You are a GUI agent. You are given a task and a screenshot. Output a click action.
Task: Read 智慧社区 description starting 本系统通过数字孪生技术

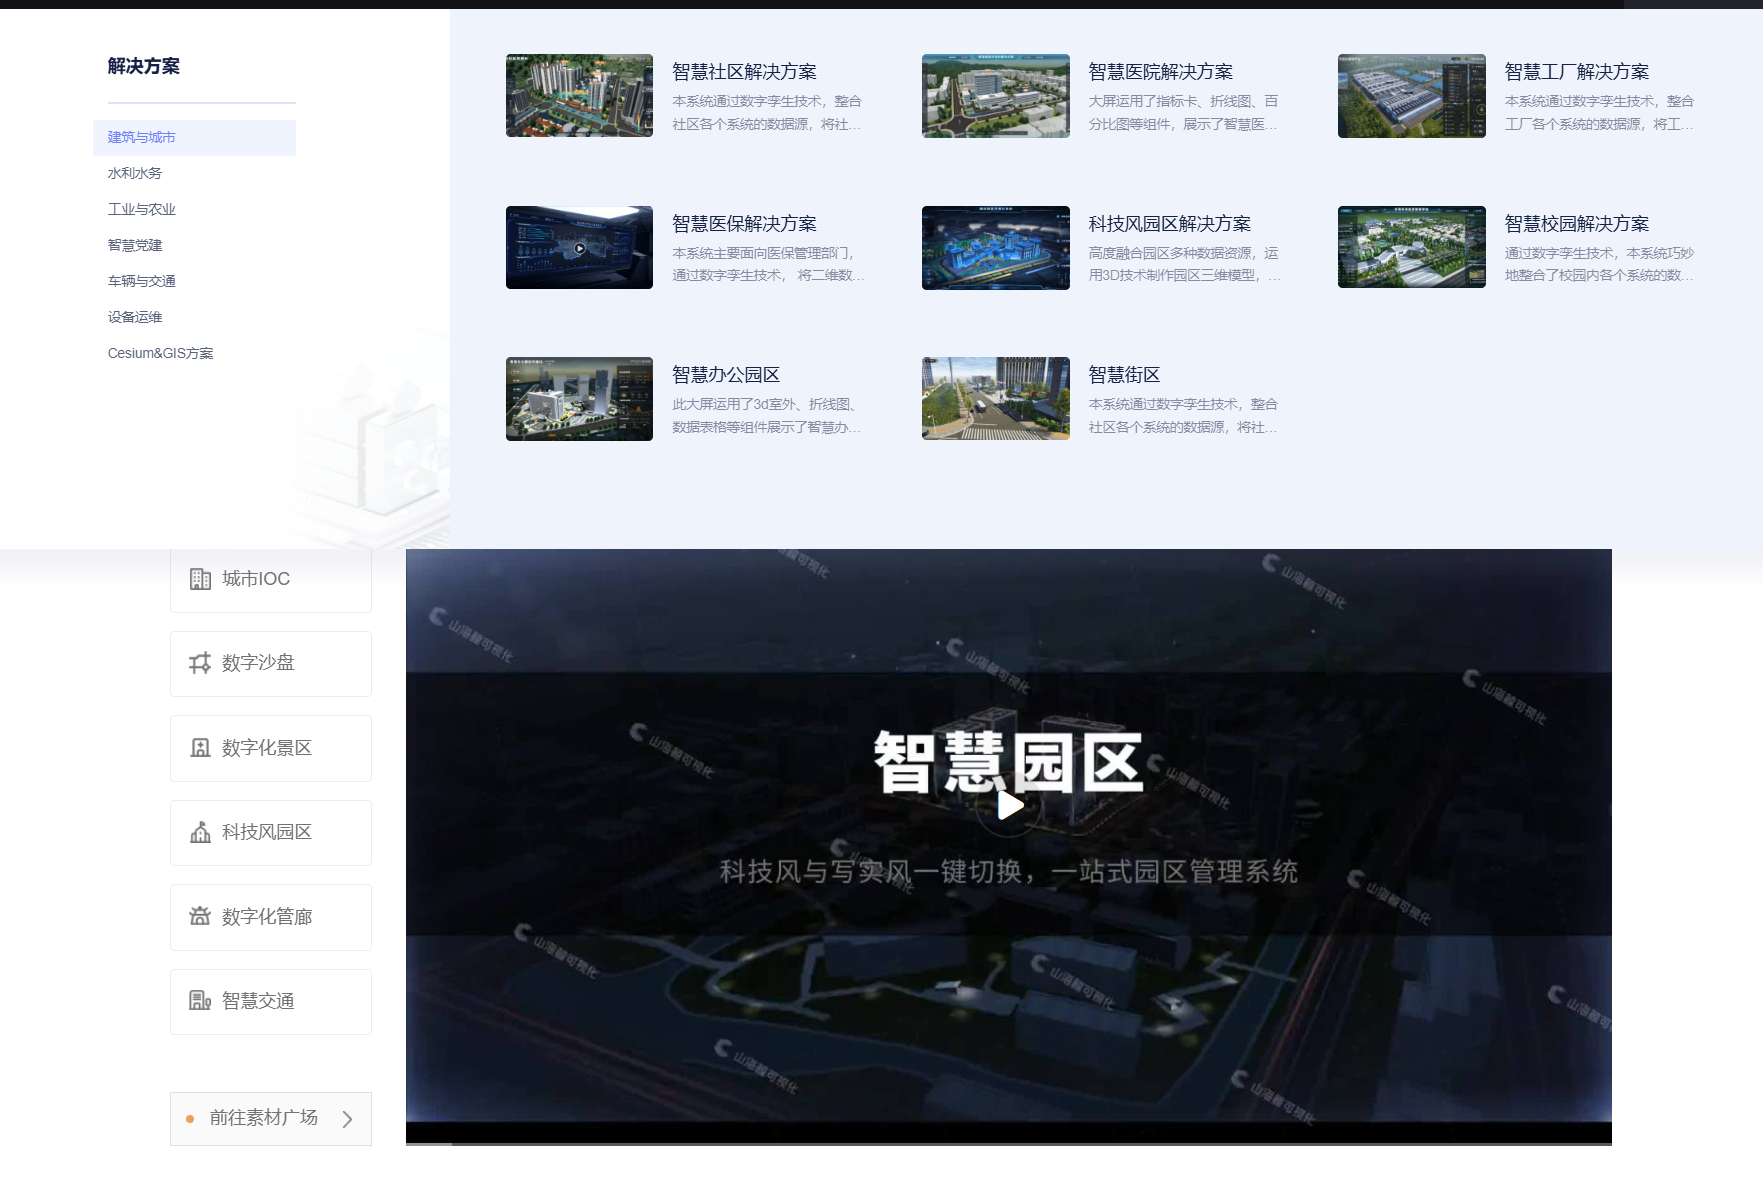pos(767,113)
